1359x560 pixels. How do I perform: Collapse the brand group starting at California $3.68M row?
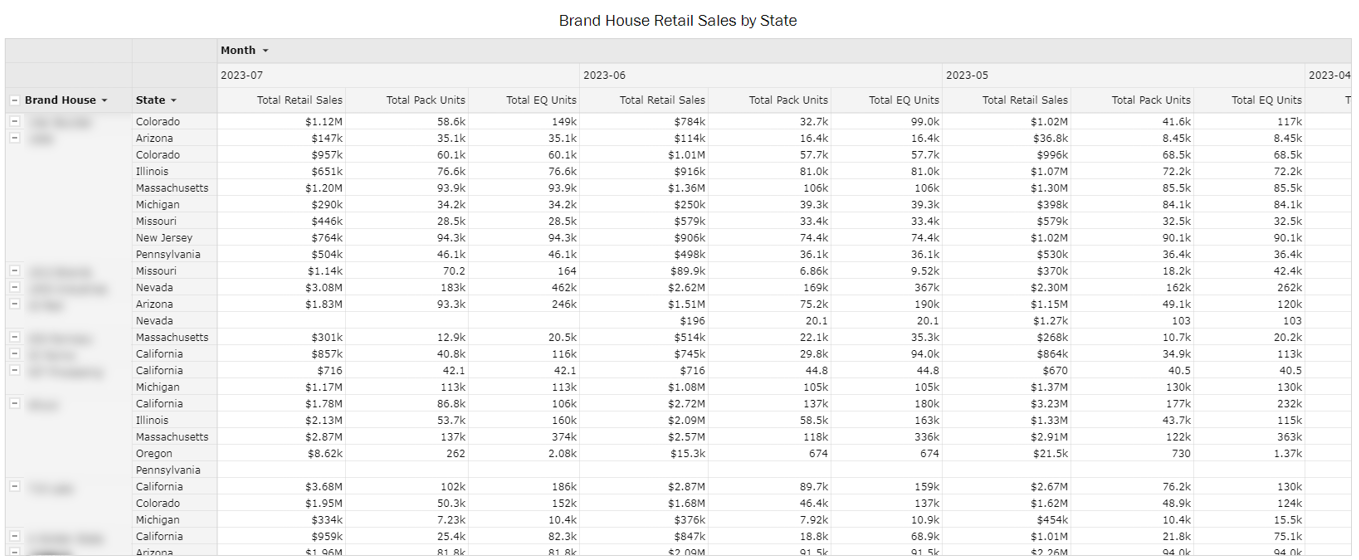click(15, 487)
